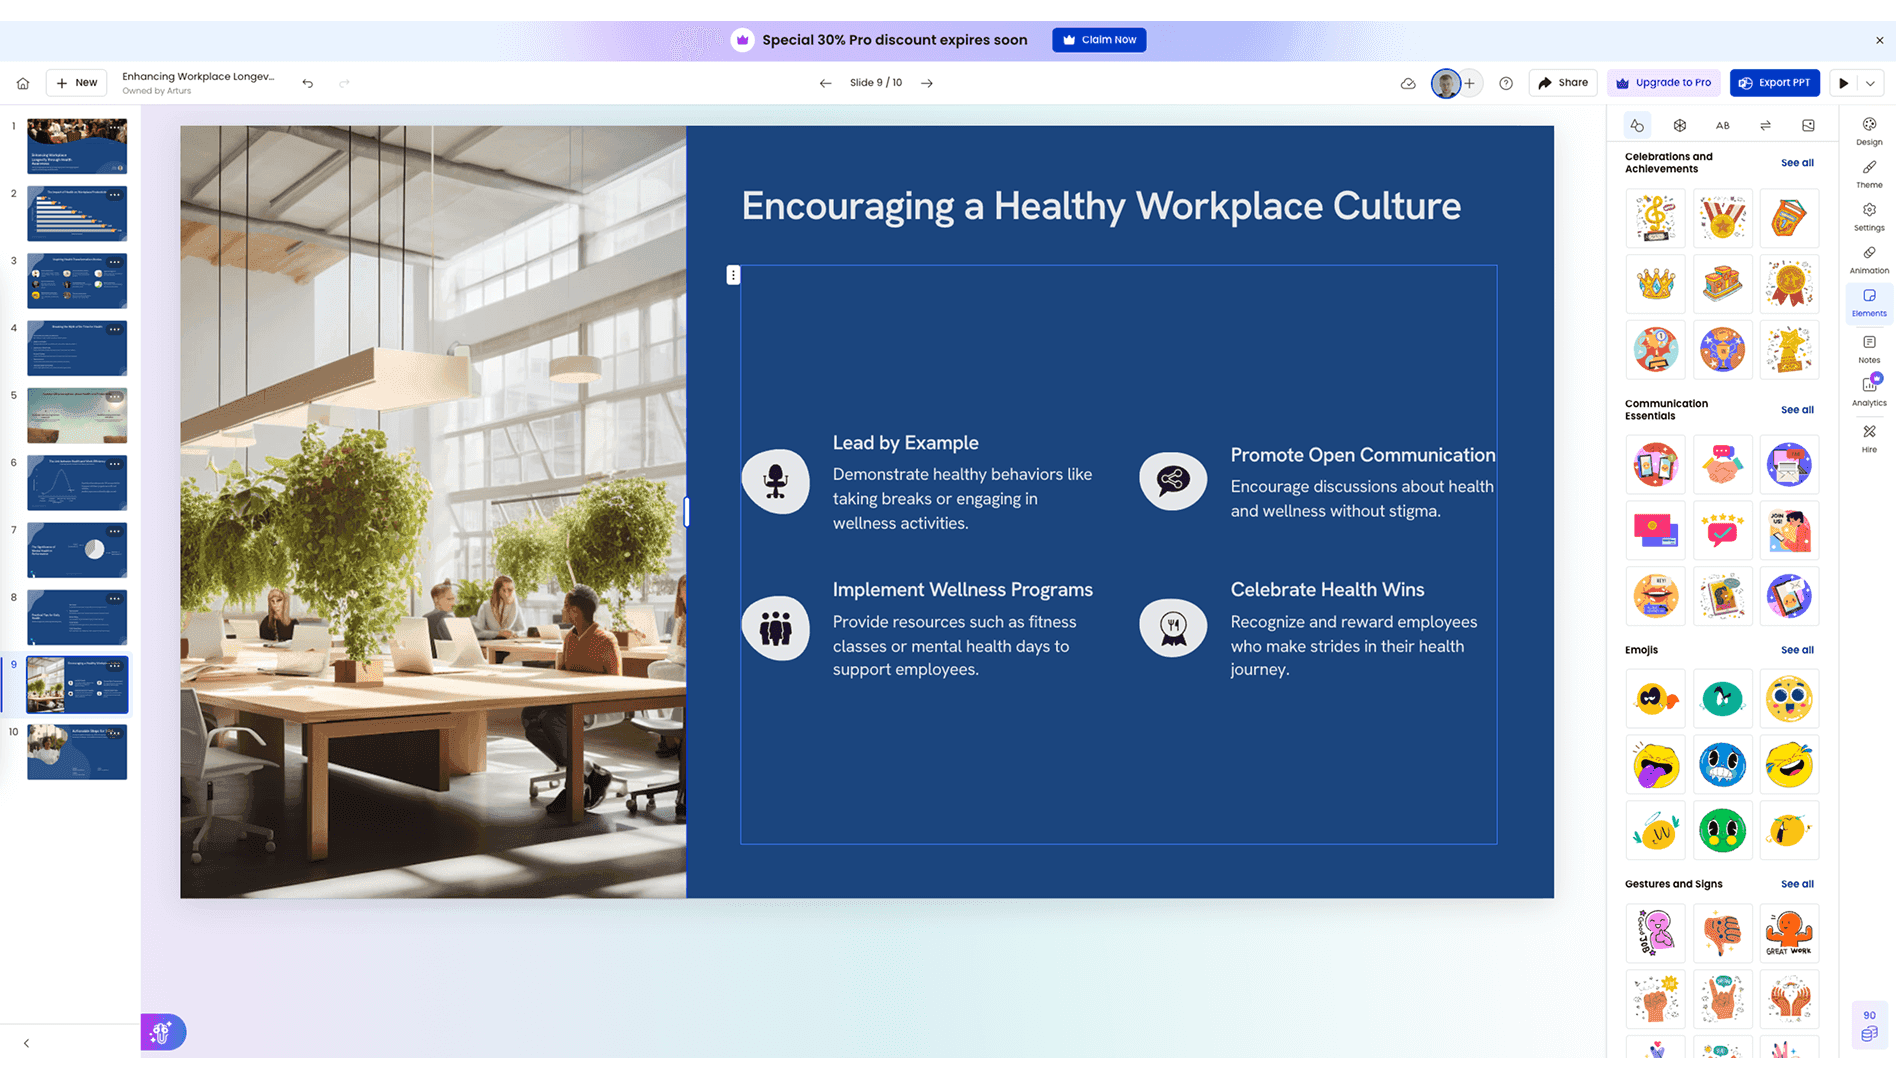Open the AI assistant button at bottom left
This screenshot has height=1080, width=1896.
[162, 1032]
